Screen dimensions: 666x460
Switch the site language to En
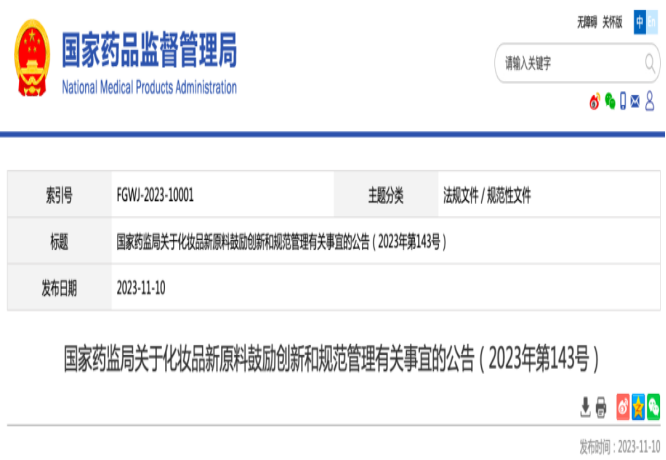(652, 22)
